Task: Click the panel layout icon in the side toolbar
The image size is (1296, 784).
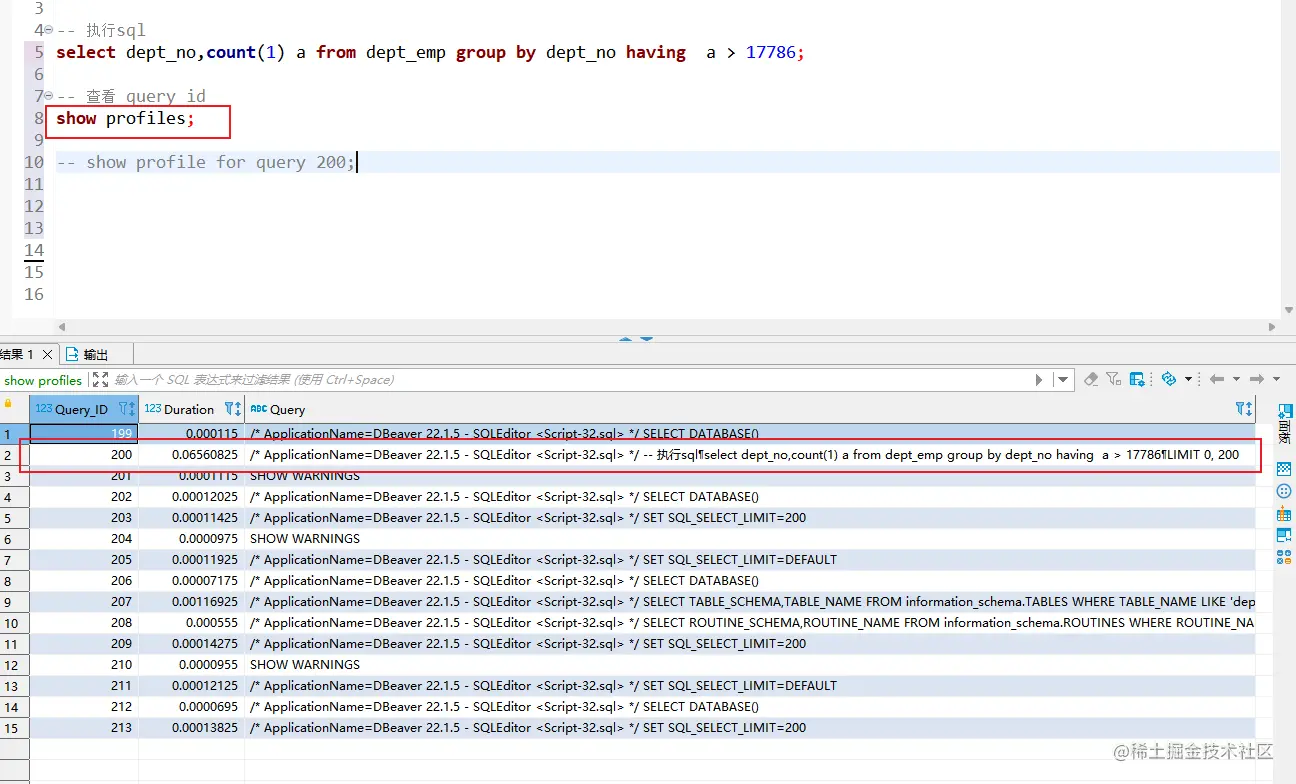Action: click(x=1285, y=535)
